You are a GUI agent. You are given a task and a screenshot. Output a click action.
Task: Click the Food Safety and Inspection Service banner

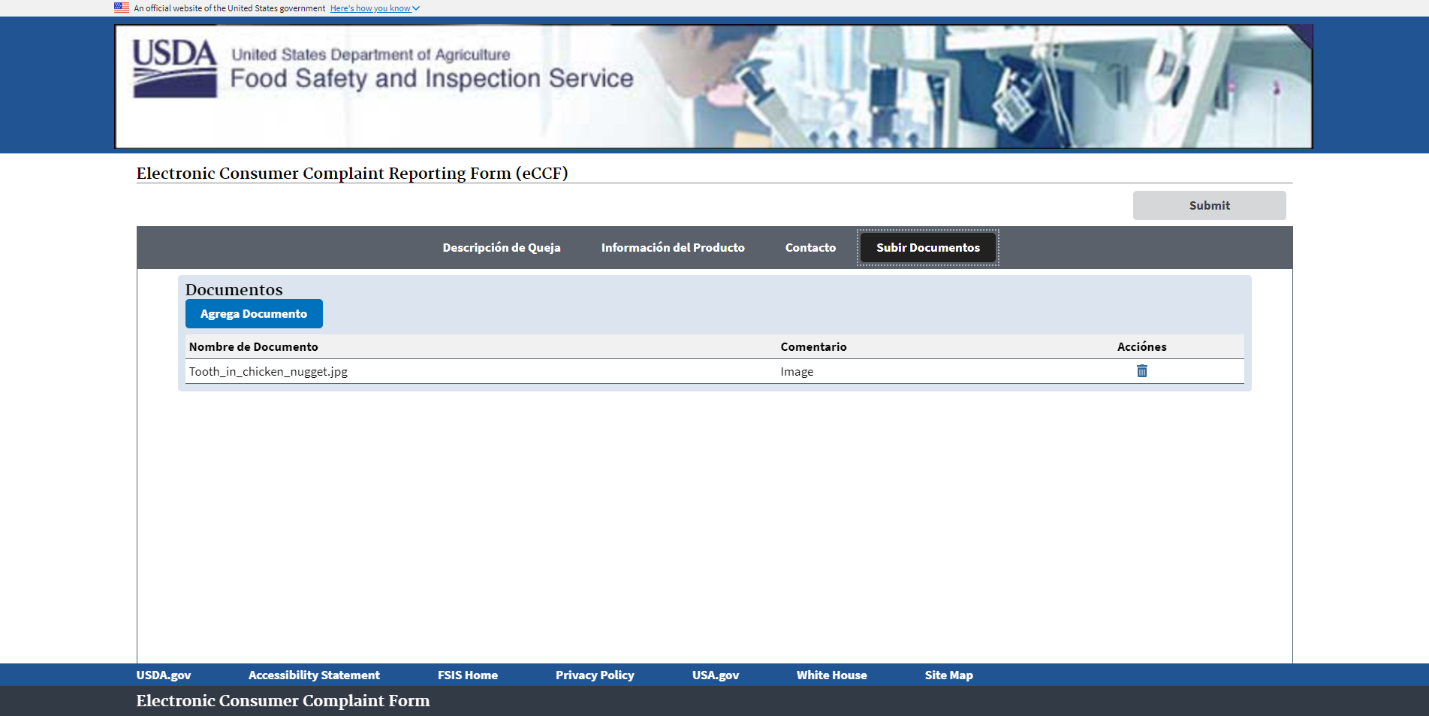[713, 86]
